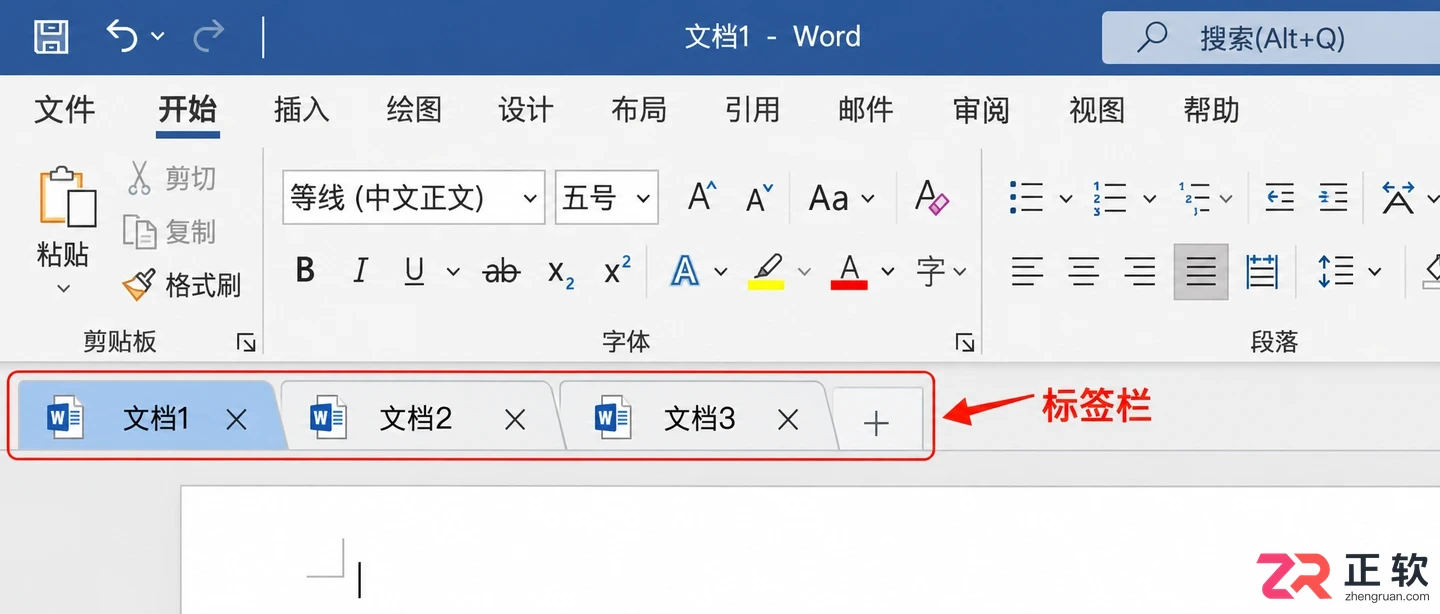Viewport: 1440px width, 614px height.
Task: Align paragraph text left
Action: pos(1027,271)
